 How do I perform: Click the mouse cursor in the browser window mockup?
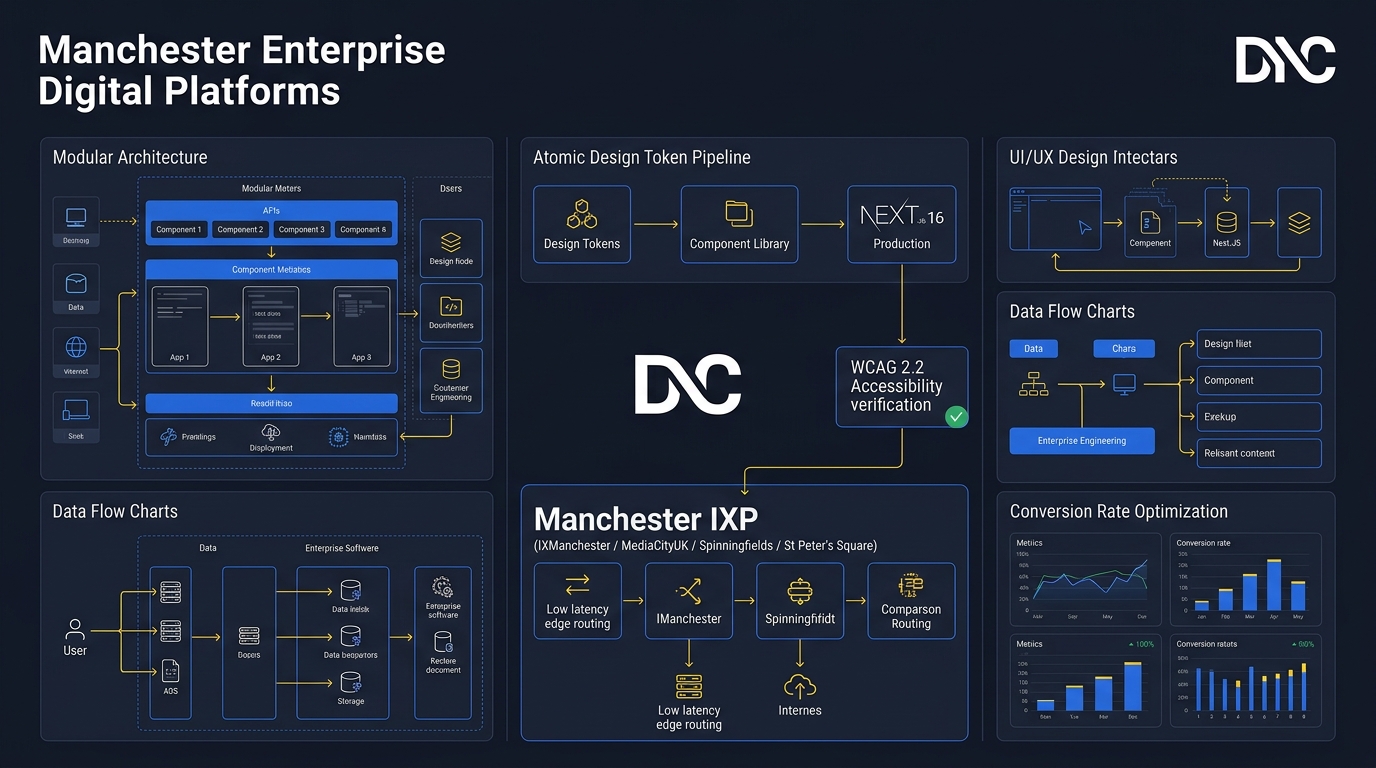pyautogui.click(x=1085, y=228)
